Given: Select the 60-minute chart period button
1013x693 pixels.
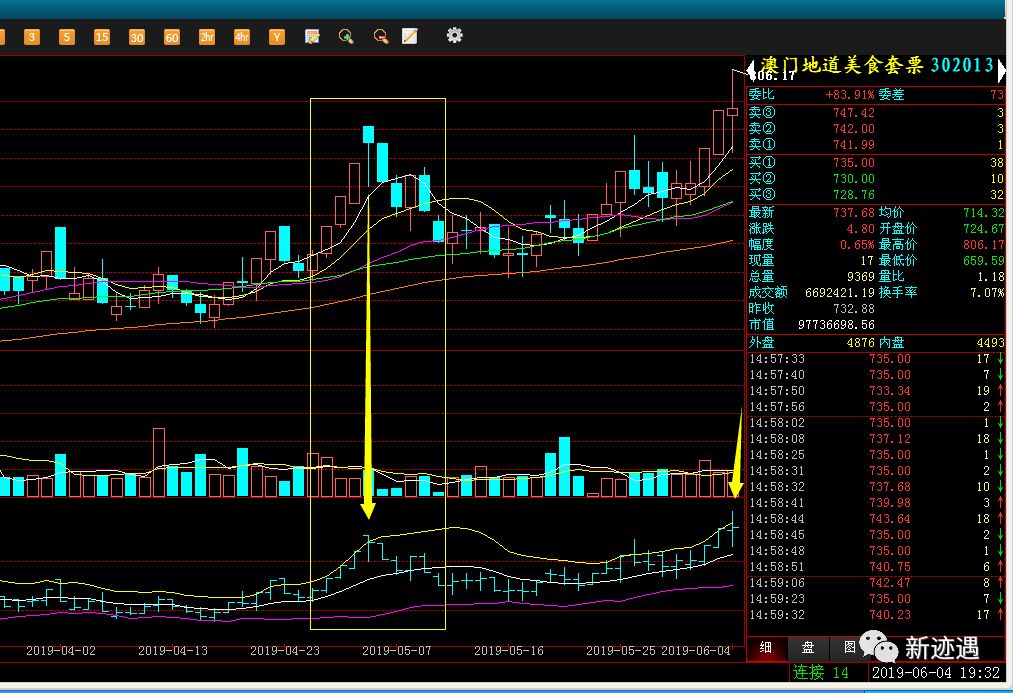Looking at the screenshot, I should click(x=171, y=37).
